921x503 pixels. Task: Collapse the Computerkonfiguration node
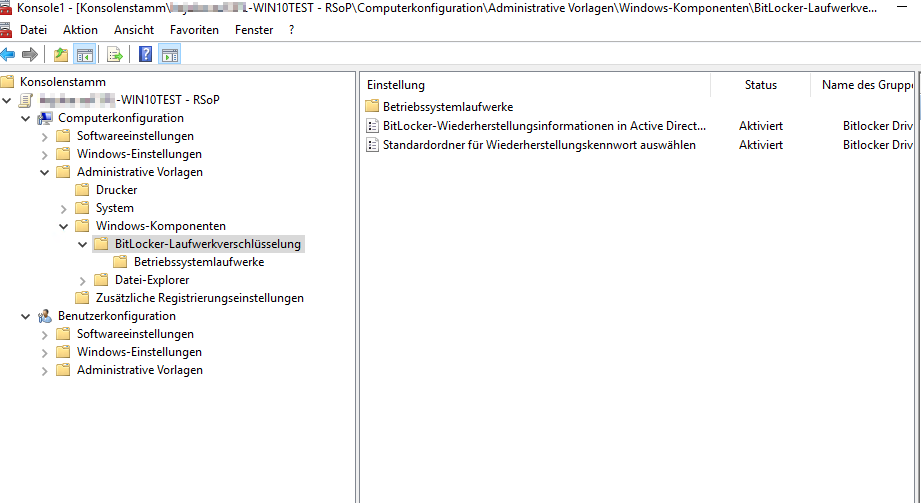(25, 119)
